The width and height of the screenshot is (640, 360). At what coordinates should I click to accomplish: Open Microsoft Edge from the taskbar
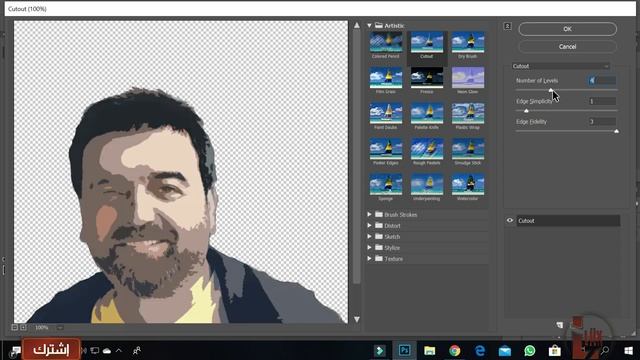point(480,350)
